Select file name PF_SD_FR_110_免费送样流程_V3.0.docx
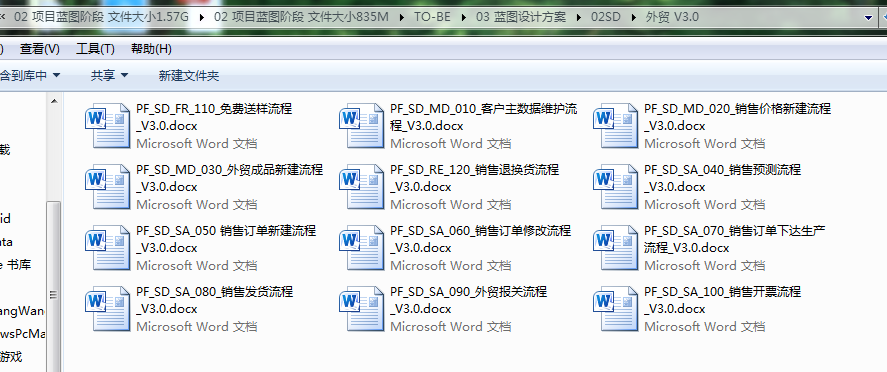887x372 pixels. pos(214,117)
